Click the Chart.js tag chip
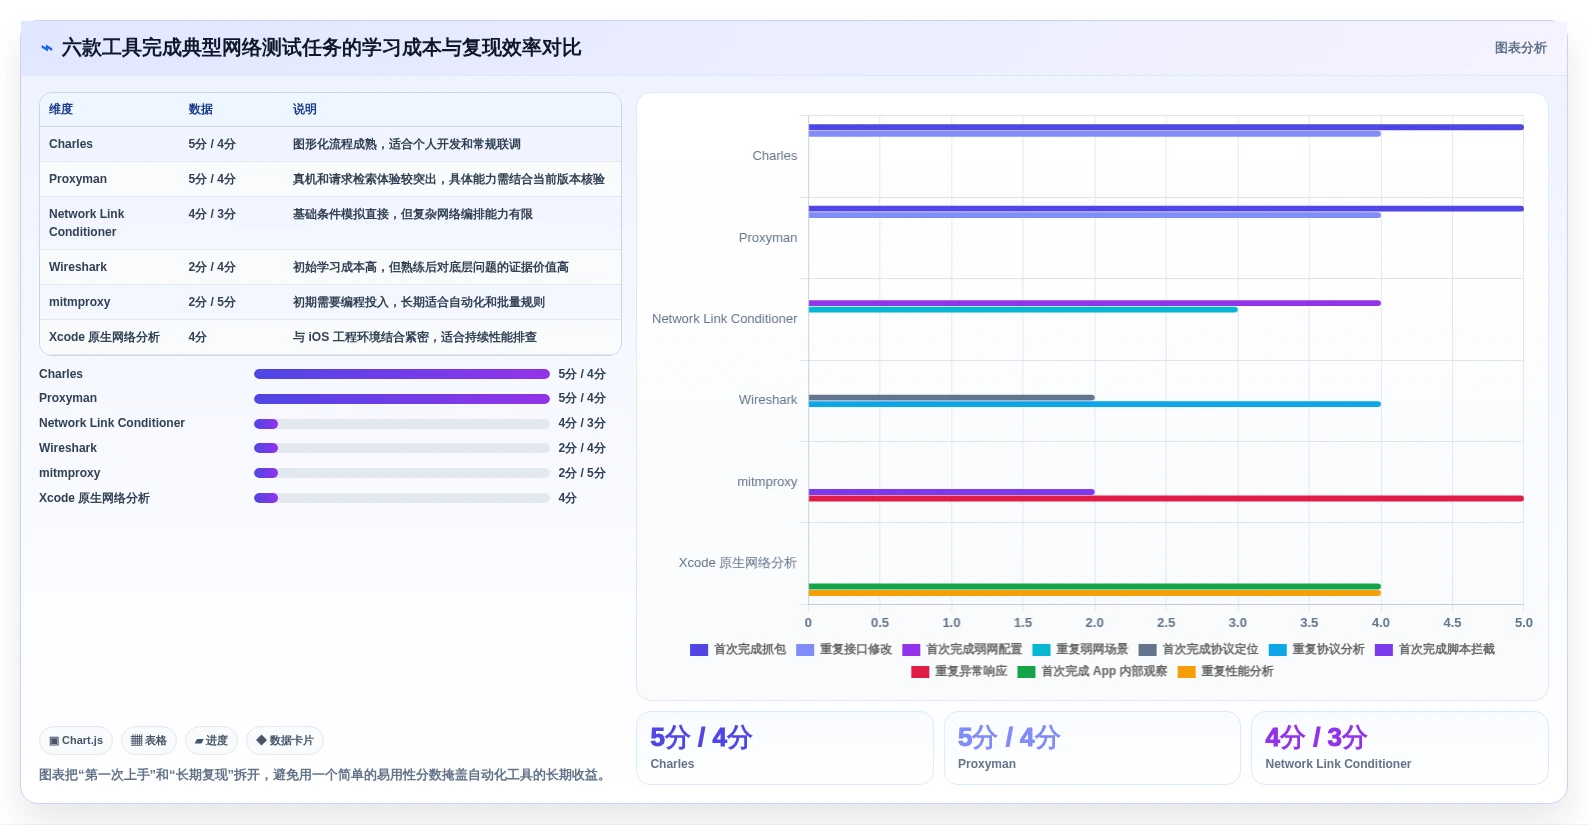The width and height of the screenshot is (1588, 825). tap(76, 741)
